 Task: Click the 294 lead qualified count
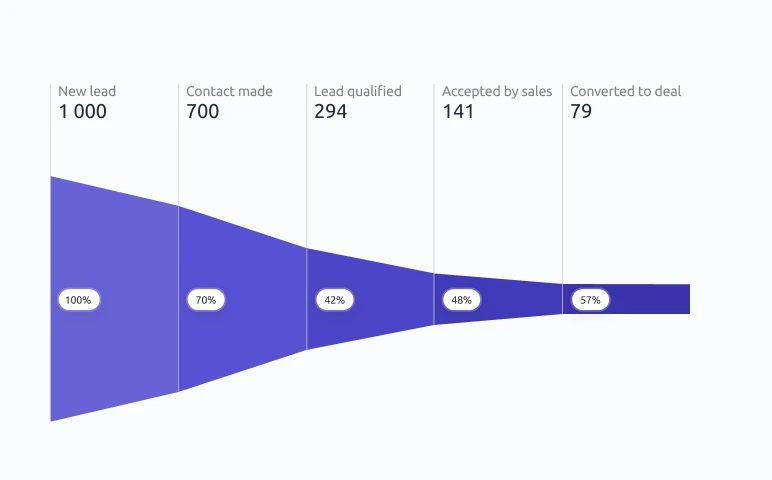330,111
